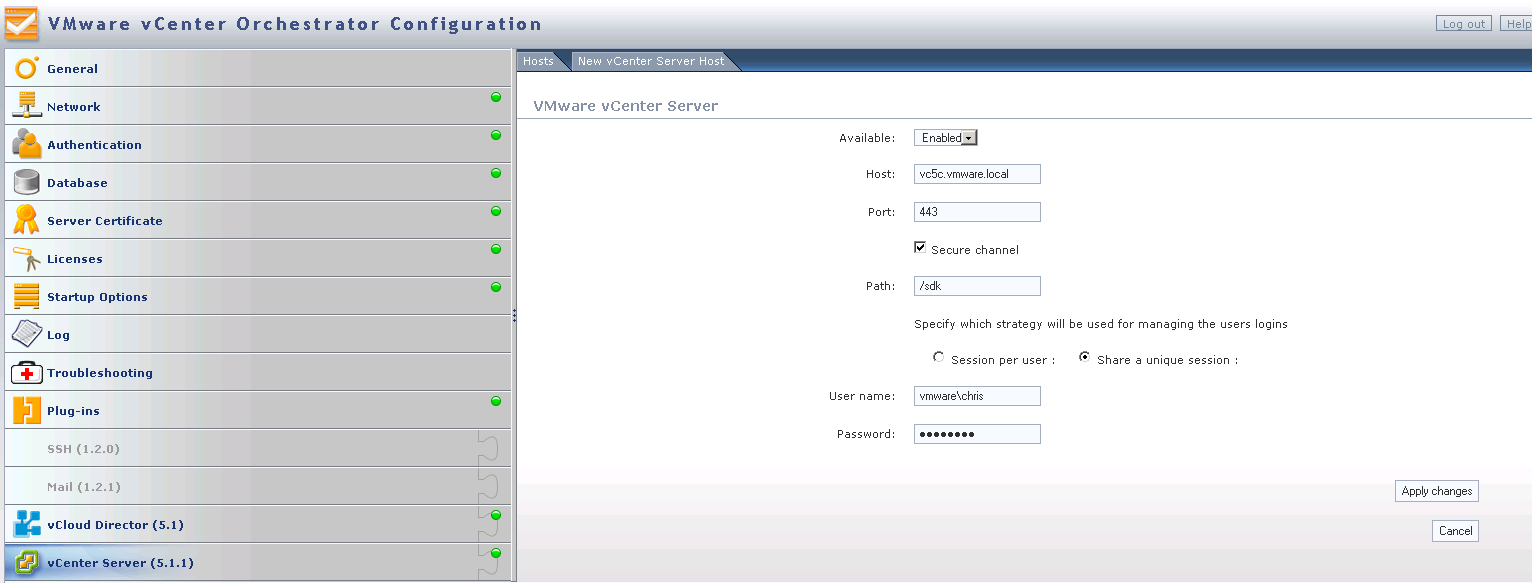Click the Password input field

(x=977, y=434)
